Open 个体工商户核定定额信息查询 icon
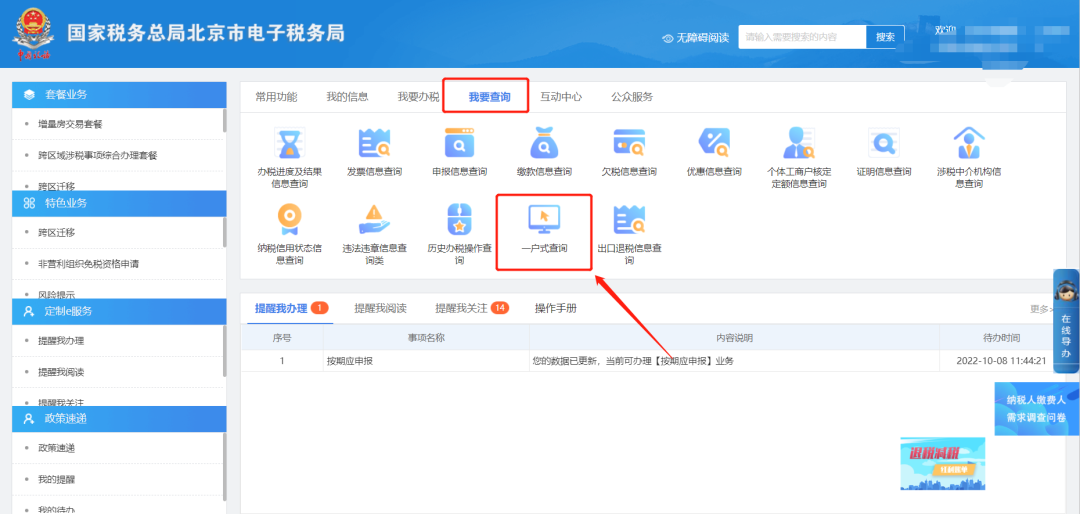The height and width of the screenshot is (514, 1080). coord(799,143)
